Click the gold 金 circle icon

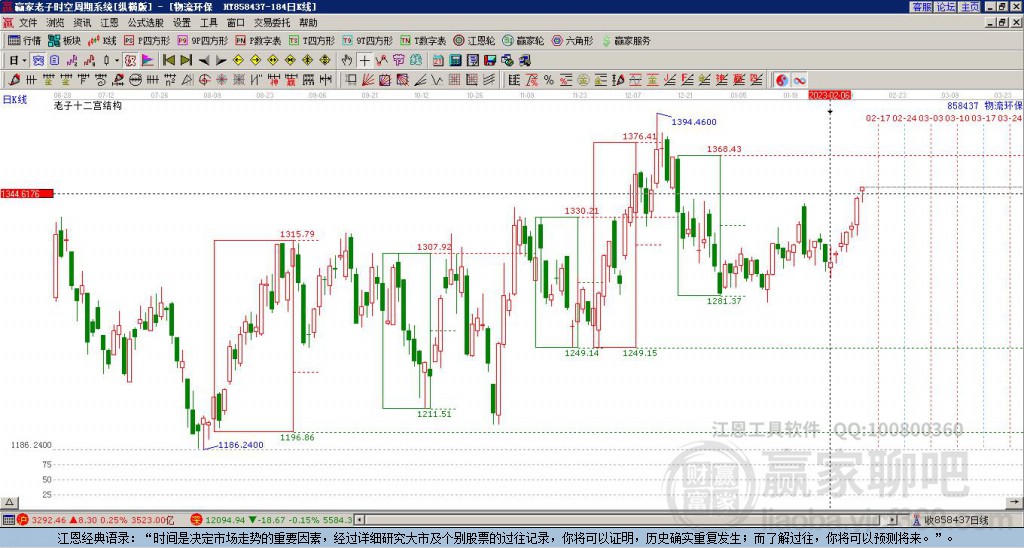click(x=583, y=80)
